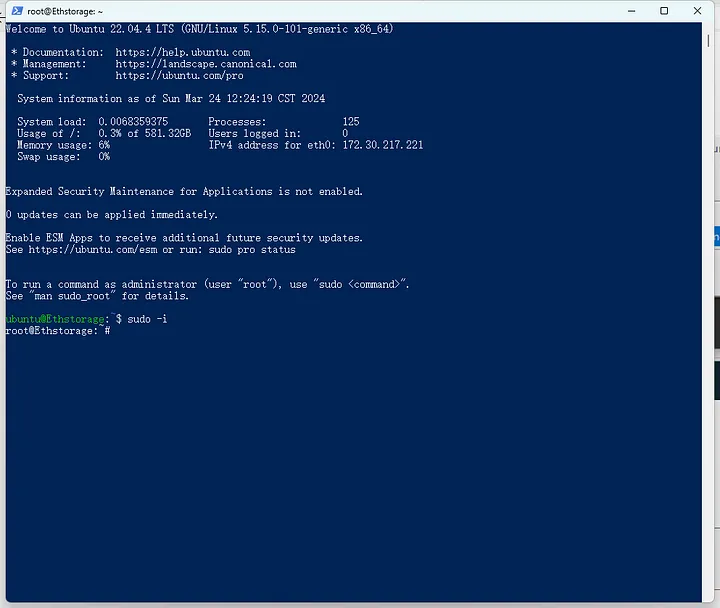
Task: Click 'Enable ESM Apps to receive' line
Action: pos(184,238)
